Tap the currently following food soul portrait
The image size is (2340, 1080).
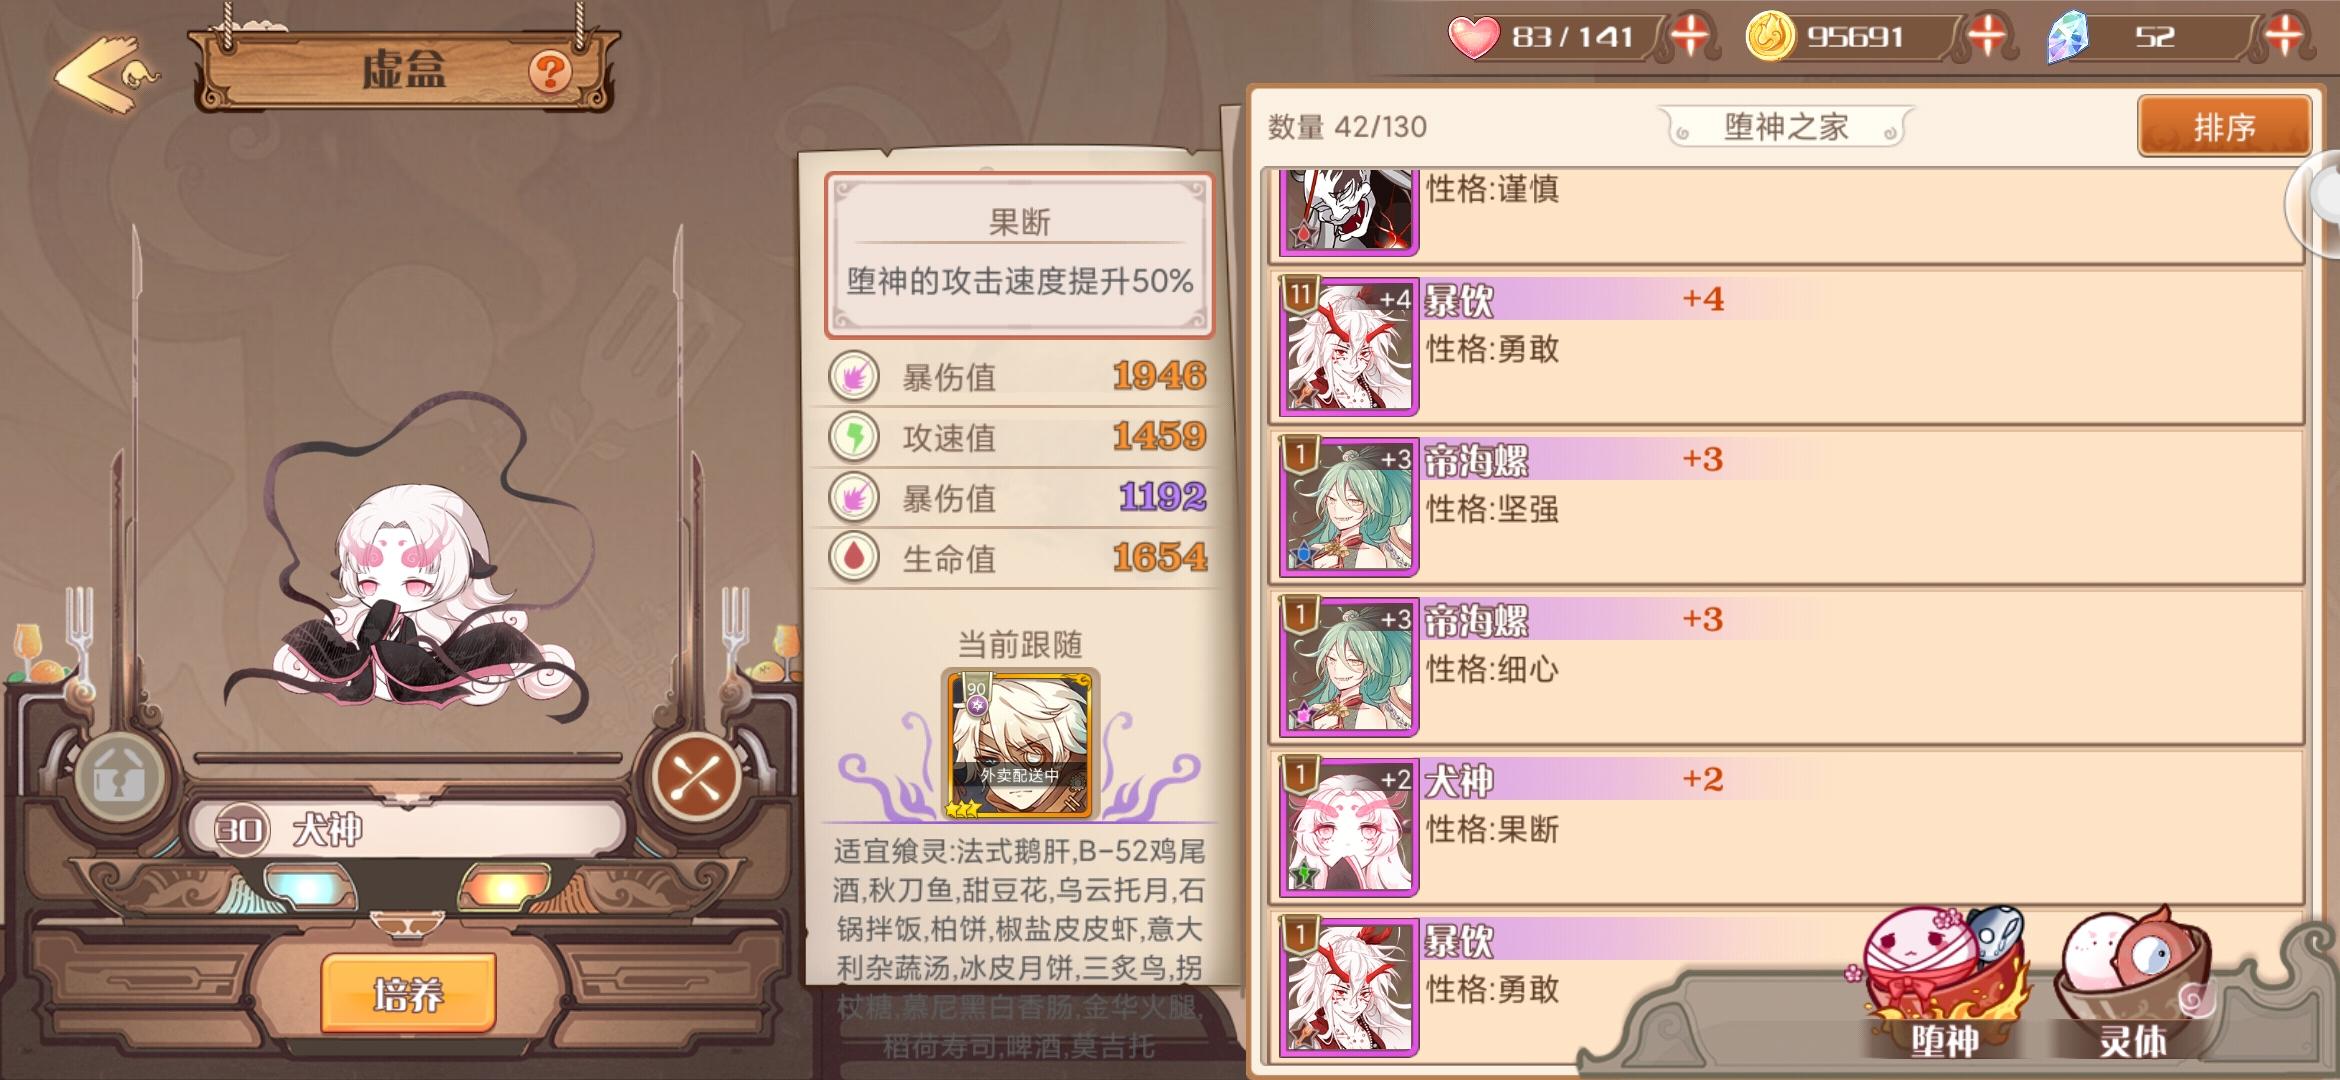[x=1019, y=745]
